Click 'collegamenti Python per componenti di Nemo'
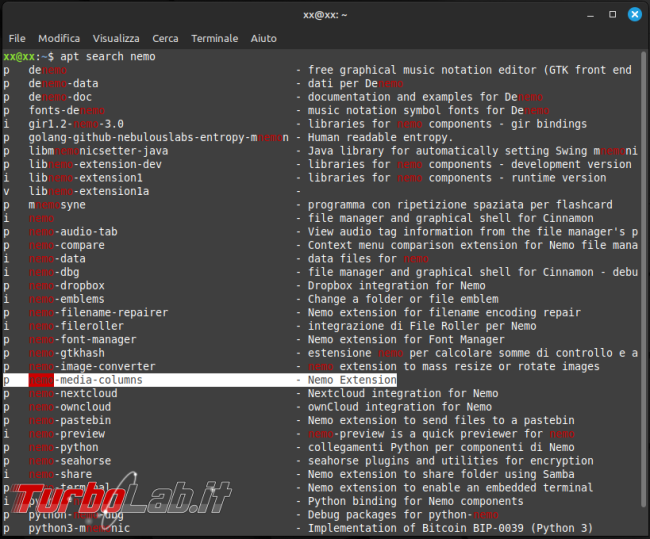The height and width of the screenshot is (539, 650). (441, 447)
